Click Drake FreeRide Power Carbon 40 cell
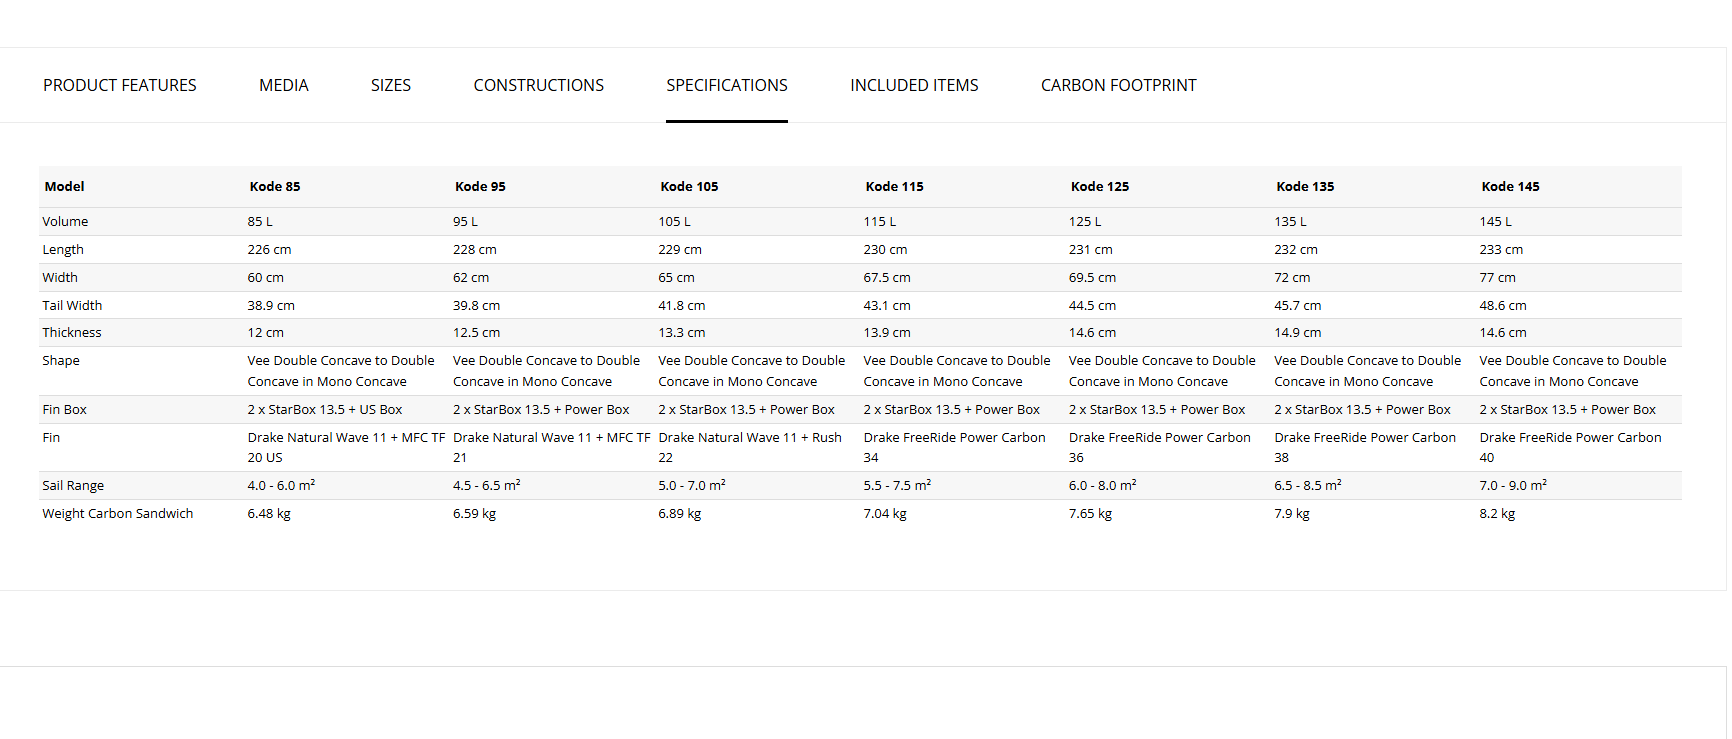Image resolution: width=1732 pixels, height=739 pixels. [1571, 447]
